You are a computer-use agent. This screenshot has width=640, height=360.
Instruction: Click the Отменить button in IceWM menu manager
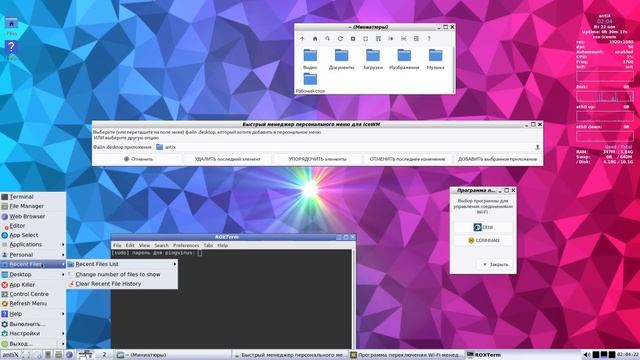[x=138, y=159]
